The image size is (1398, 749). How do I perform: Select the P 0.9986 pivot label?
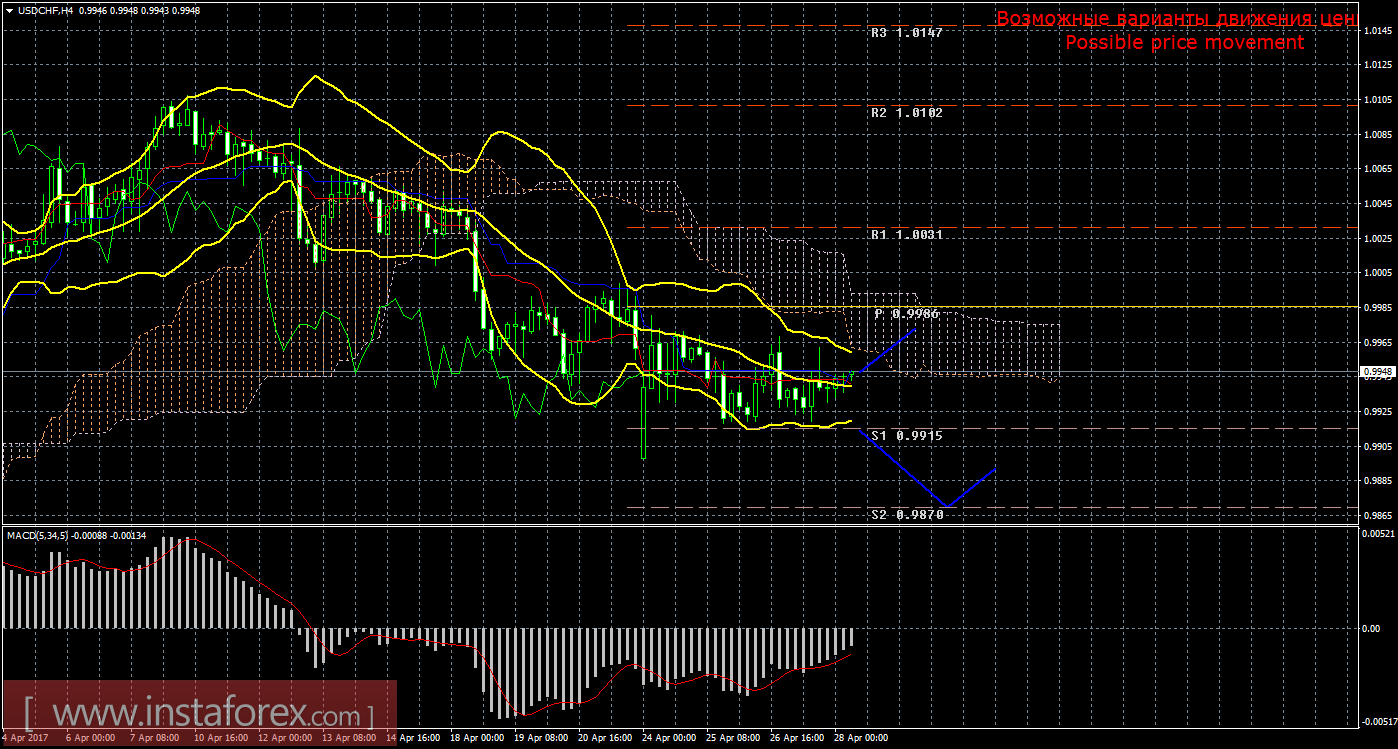pyautogui.click(x=906, y=314)
